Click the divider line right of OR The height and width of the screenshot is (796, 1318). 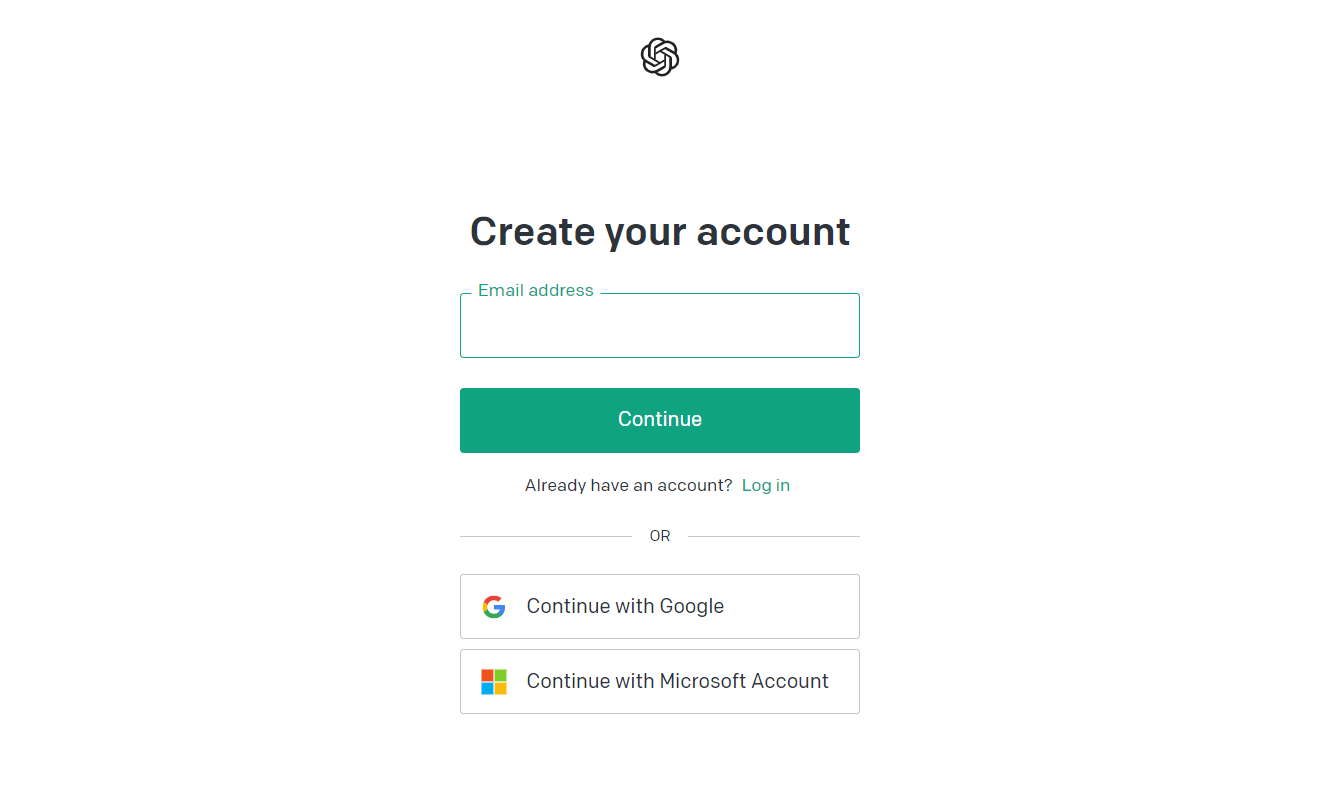(773, 537)
